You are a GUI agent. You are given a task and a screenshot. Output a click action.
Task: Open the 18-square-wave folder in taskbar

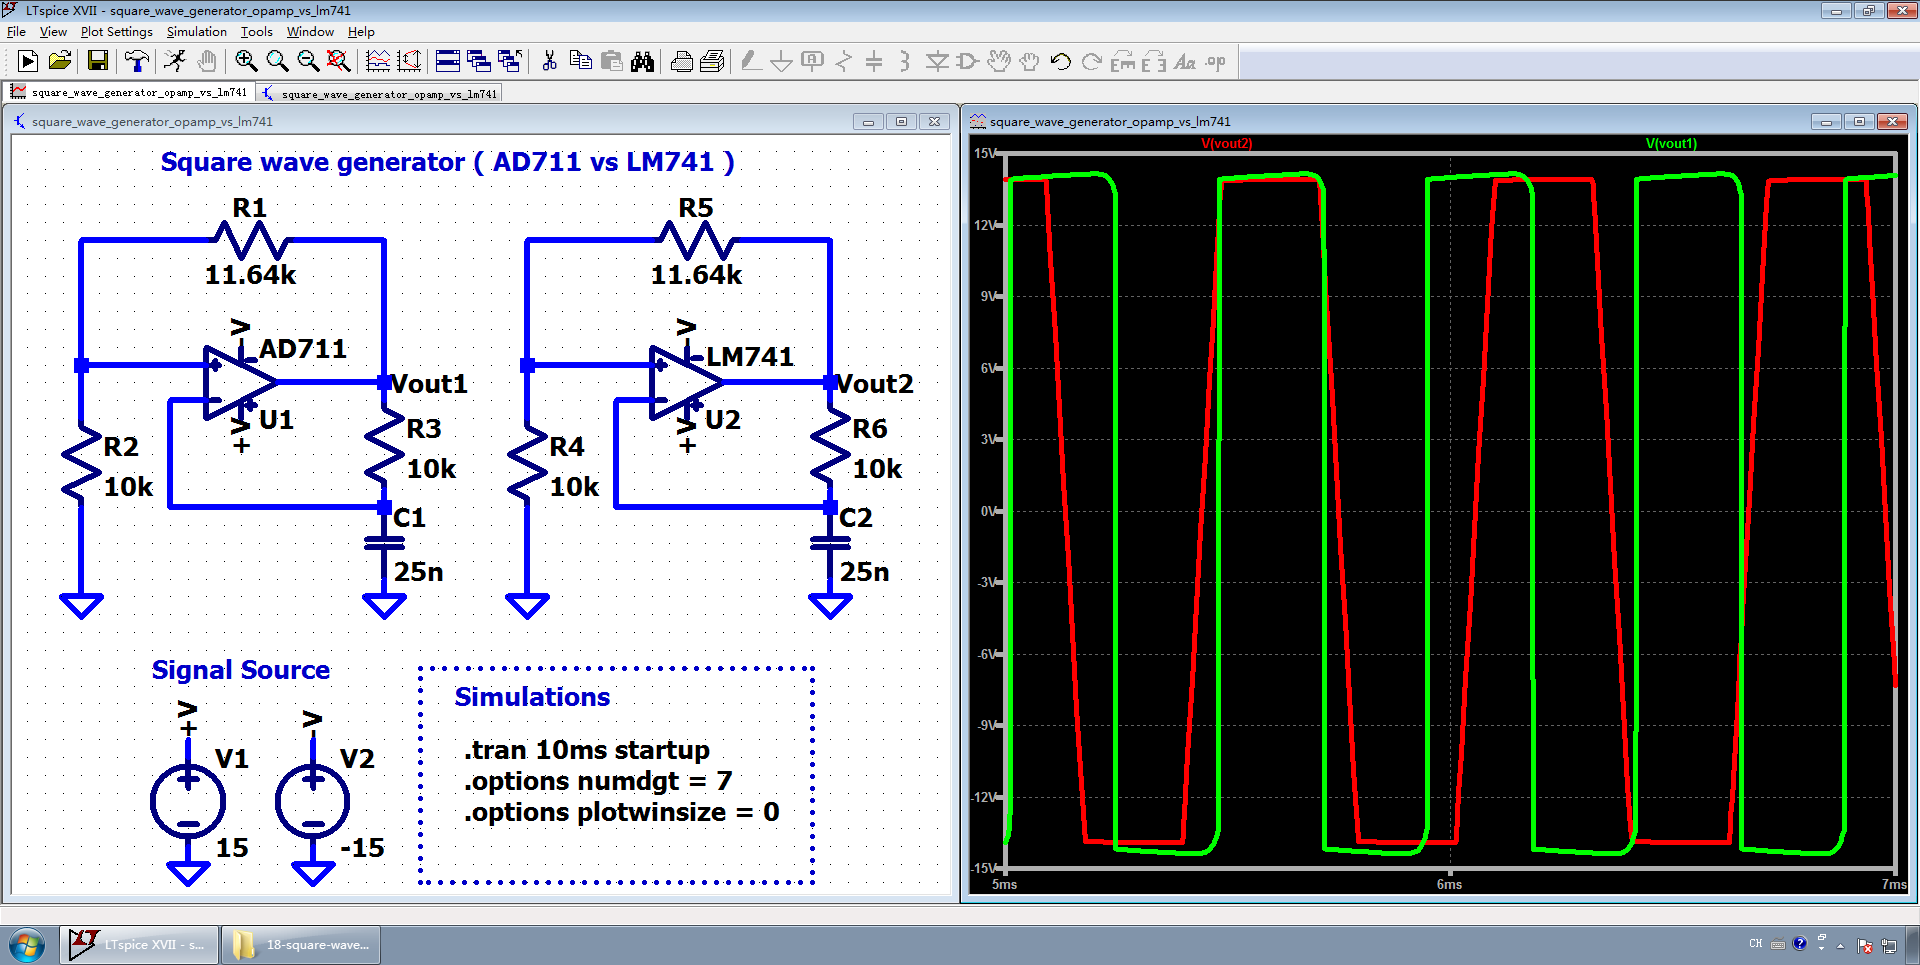click(301, 944)
